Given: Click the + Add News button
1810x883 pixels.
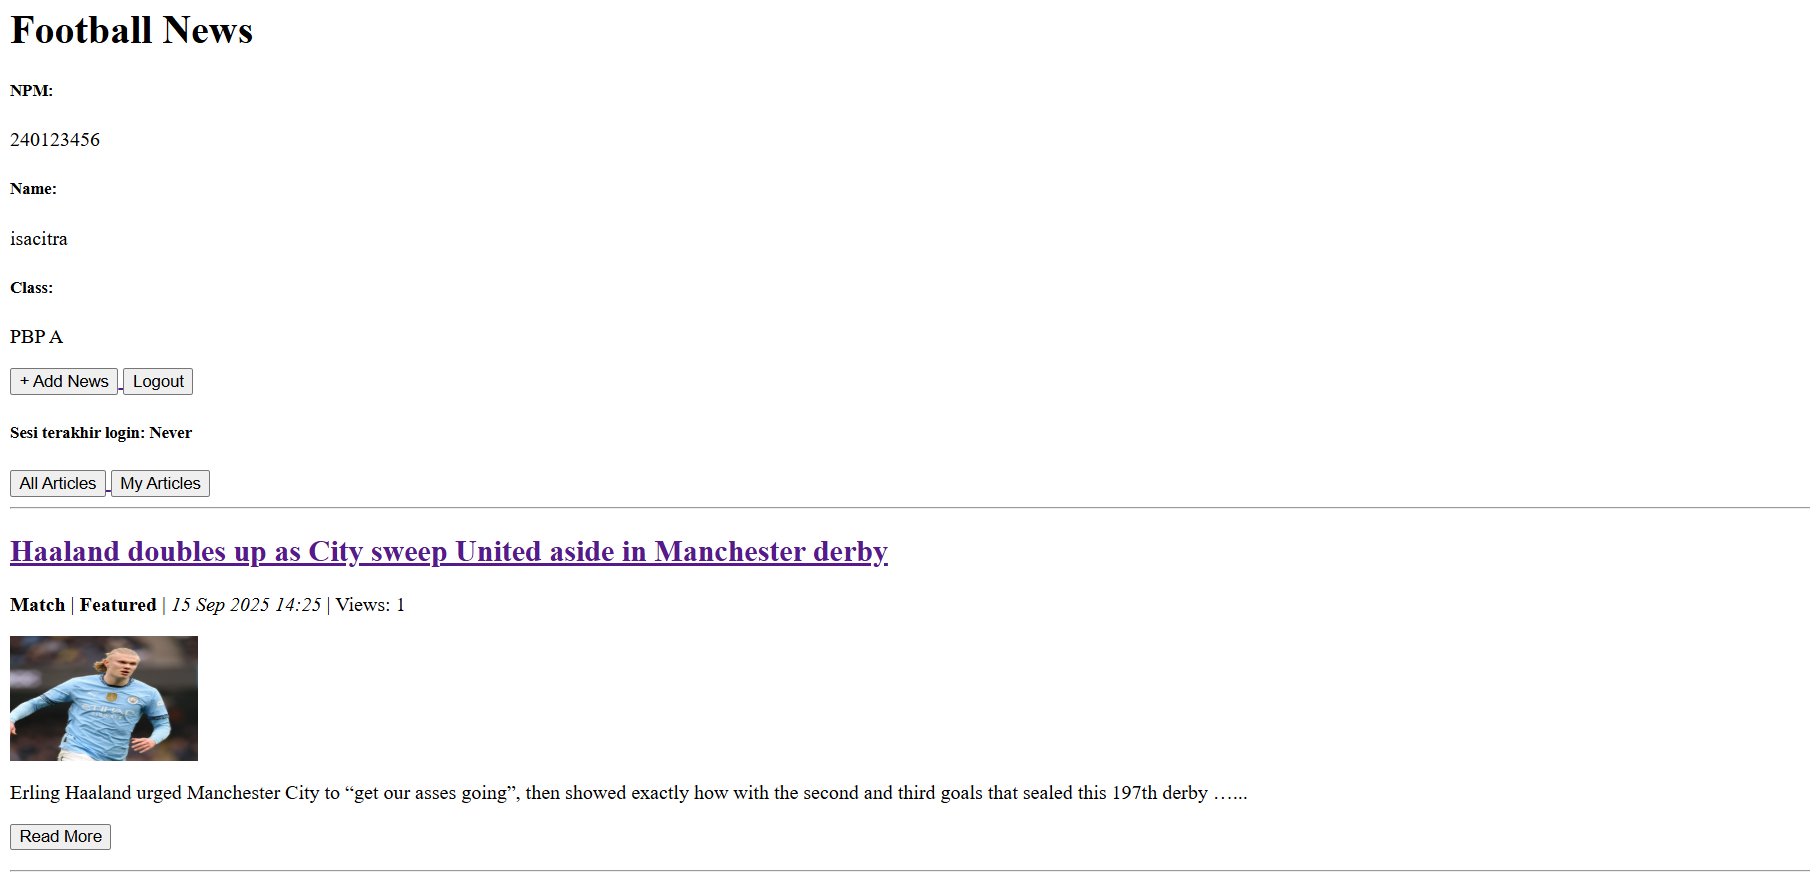Looking at the screenshot, I should (64, 381).
